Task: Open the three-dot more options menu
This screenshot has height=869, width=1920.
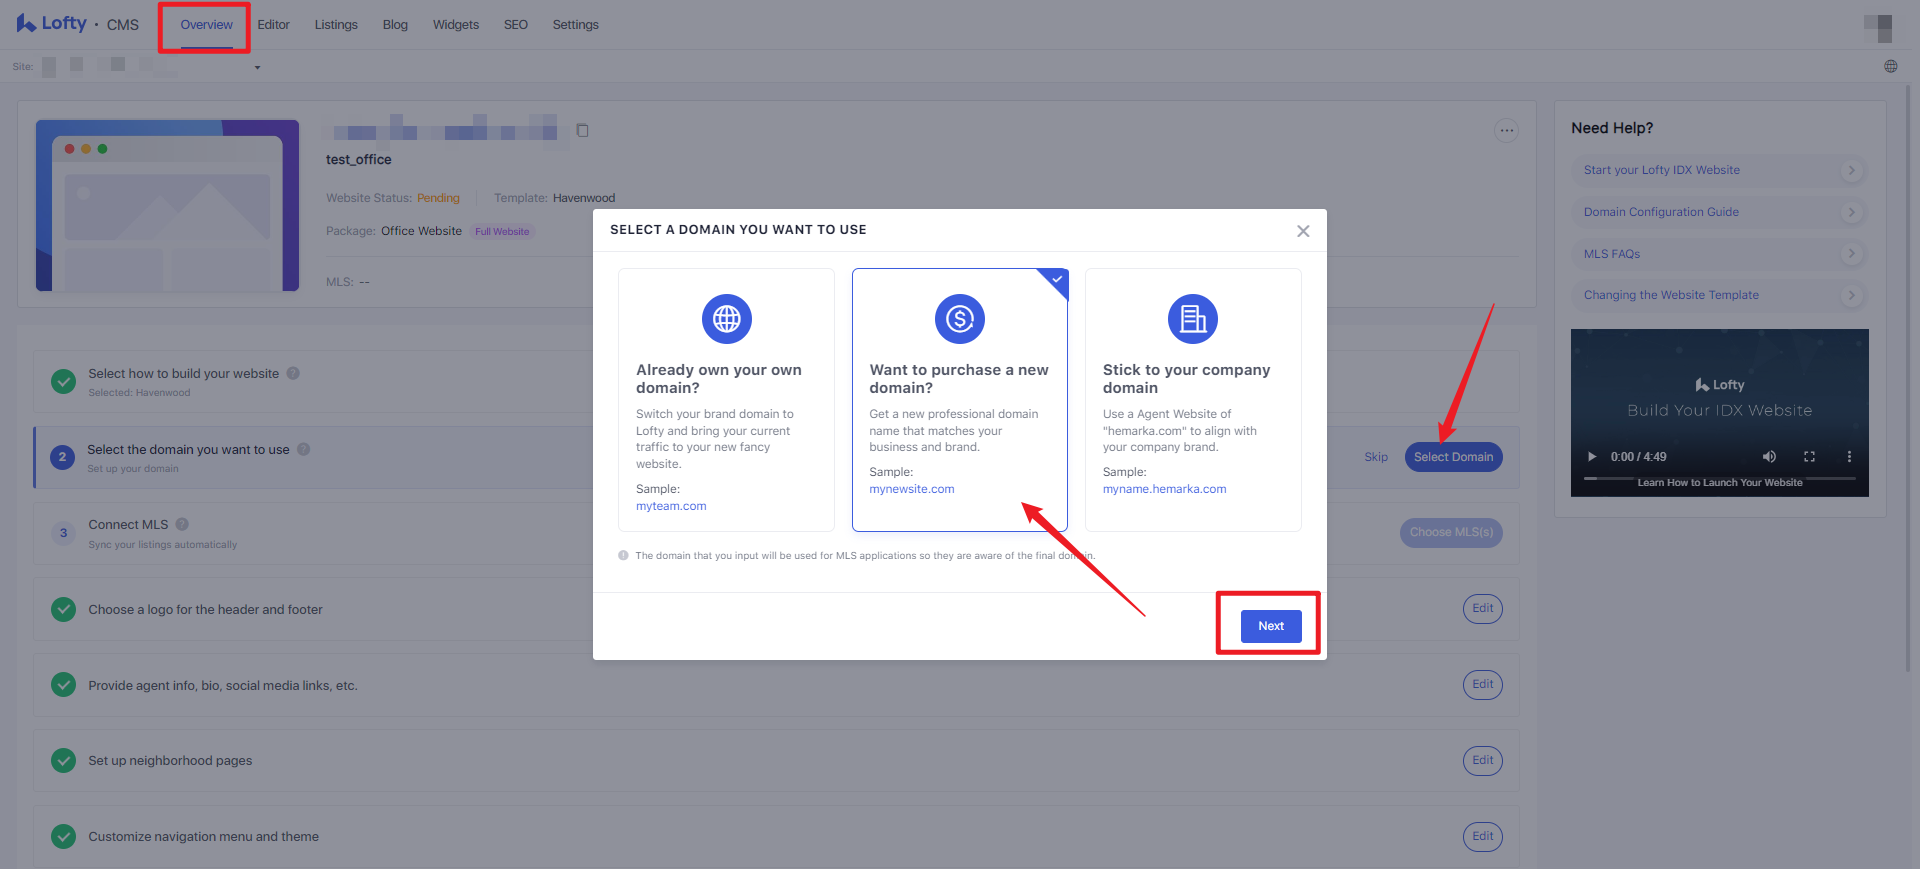Action: click(1506, 130)
